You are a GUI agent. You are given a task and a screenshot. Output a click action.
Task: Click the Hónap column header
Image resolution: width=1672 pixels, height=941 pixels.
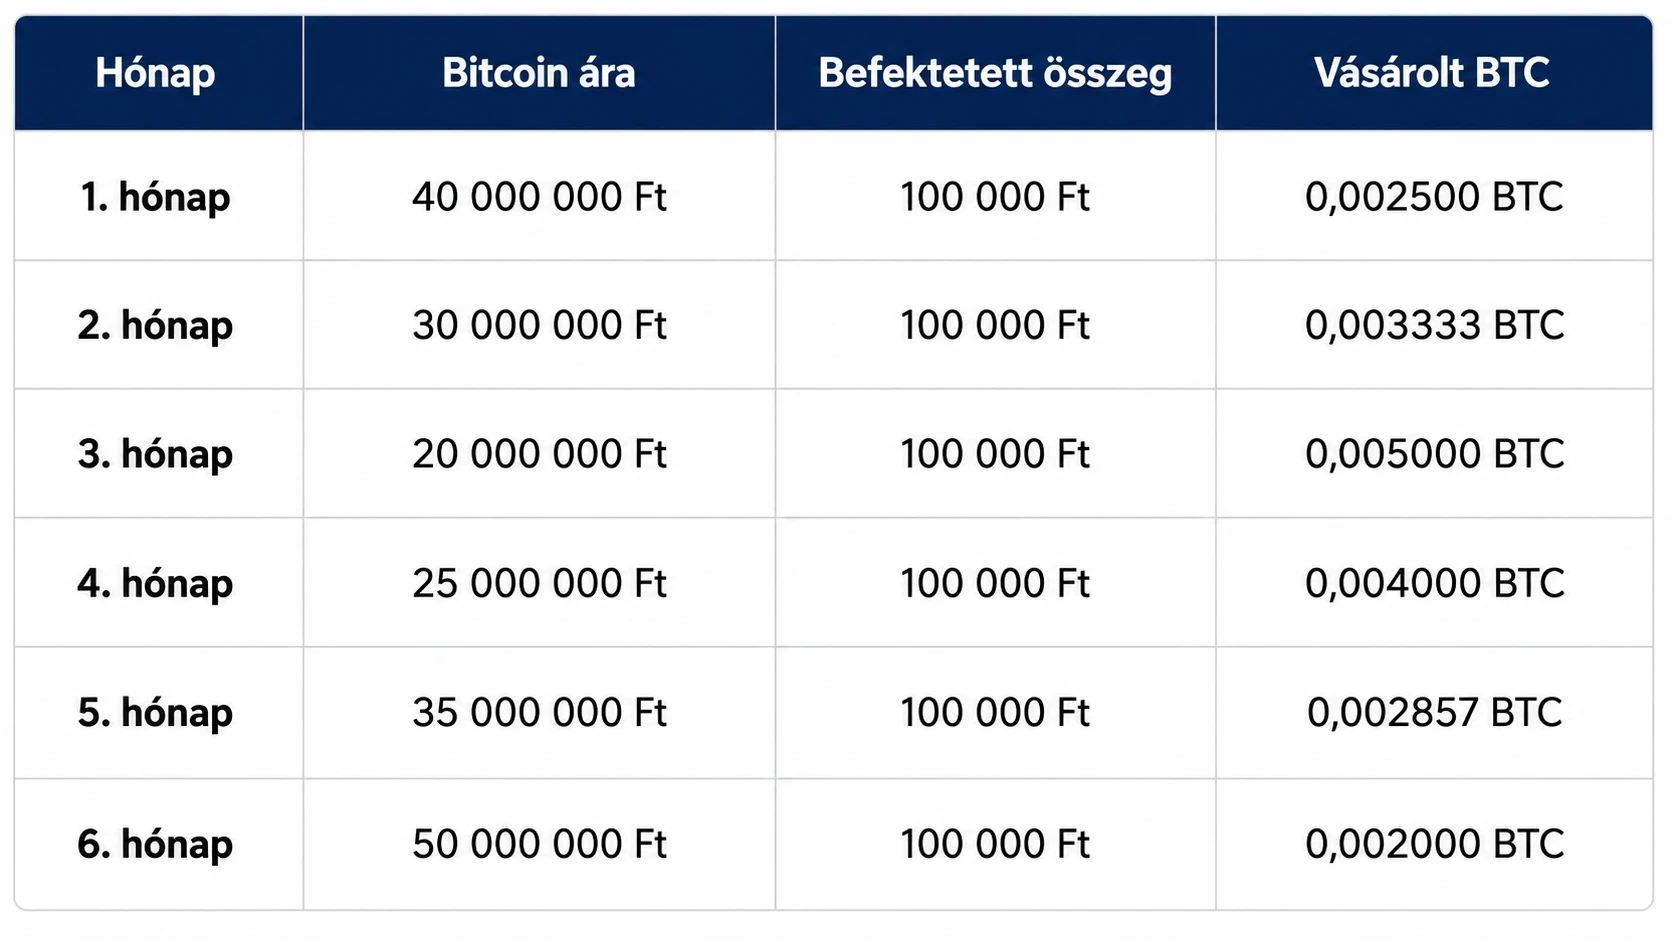click(x=155, y=73)
